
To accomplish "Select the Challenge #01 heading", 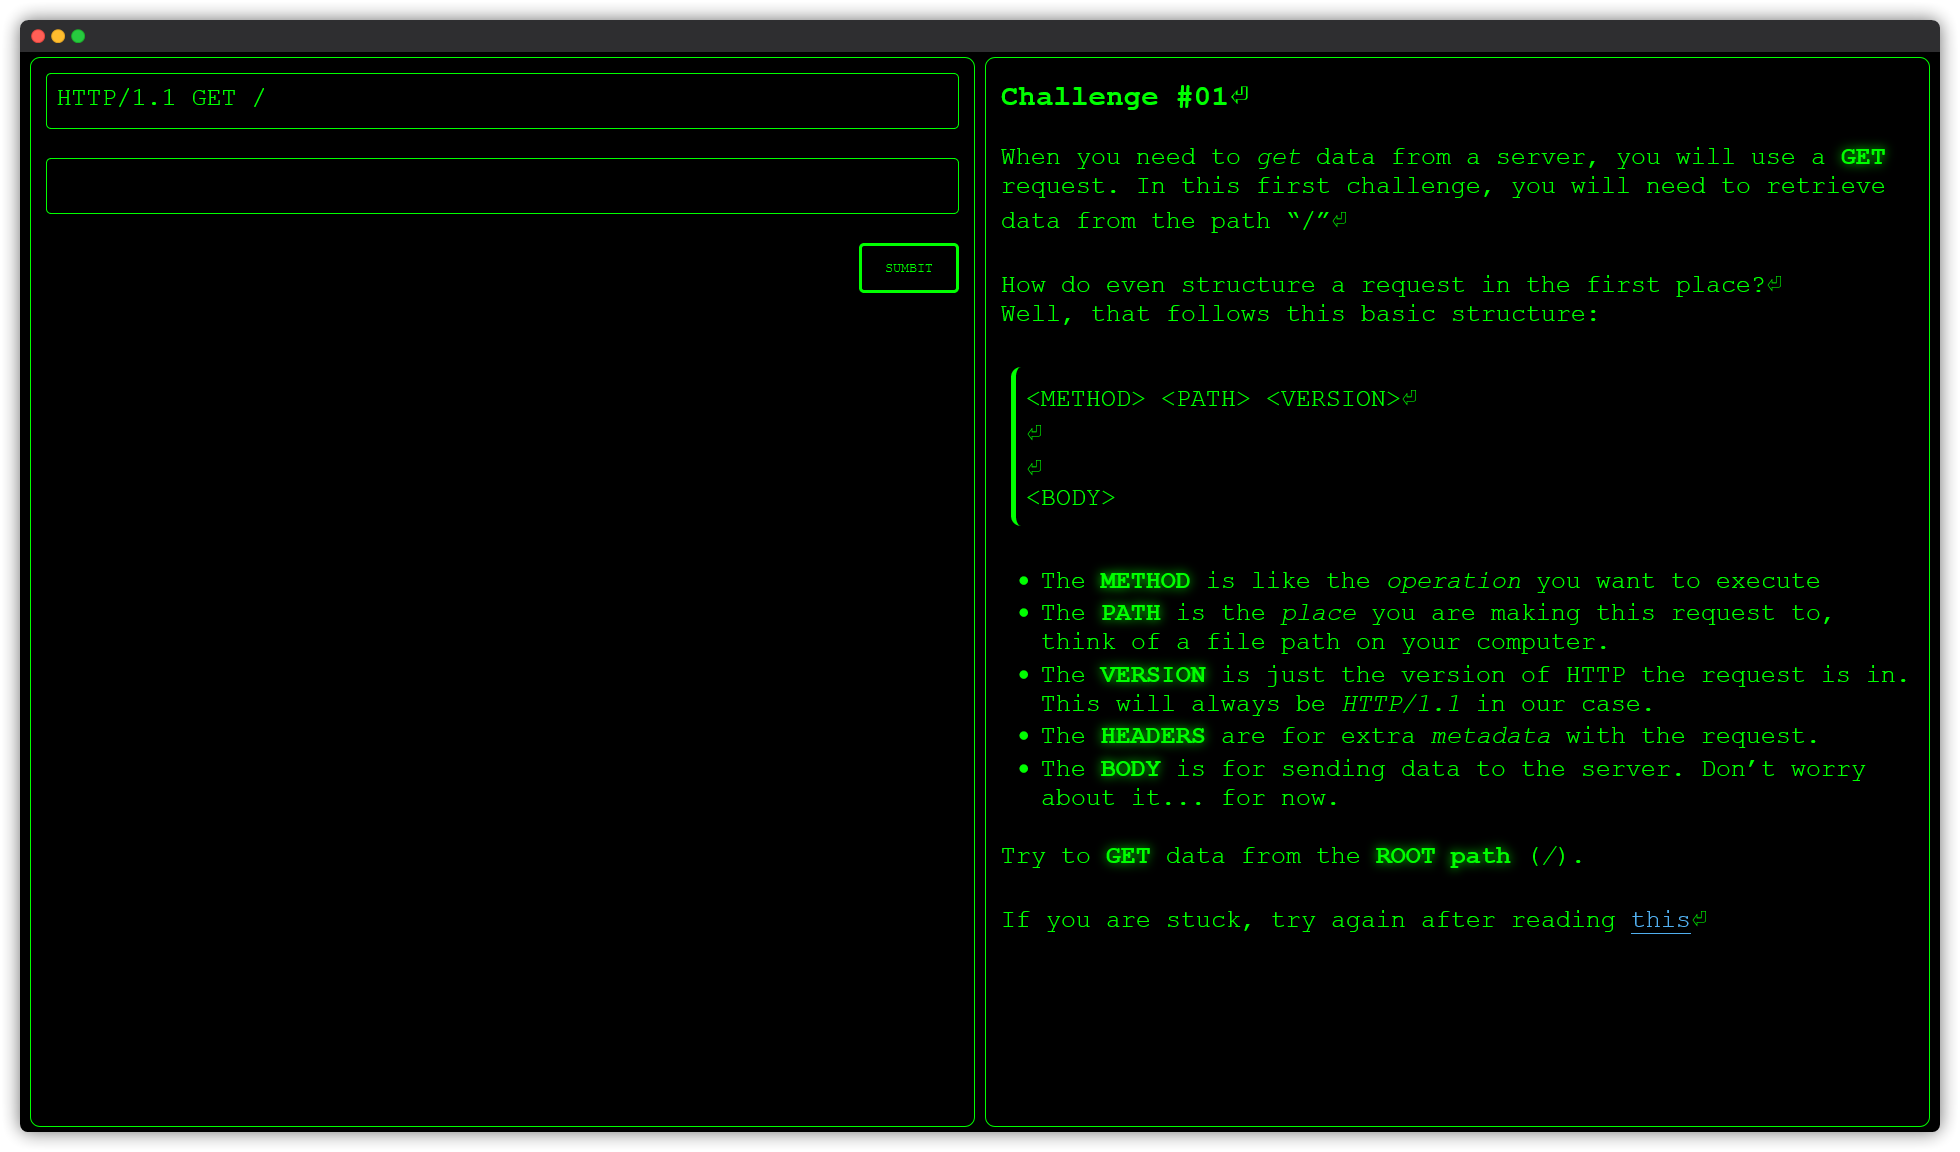I will click(1113, 96).
